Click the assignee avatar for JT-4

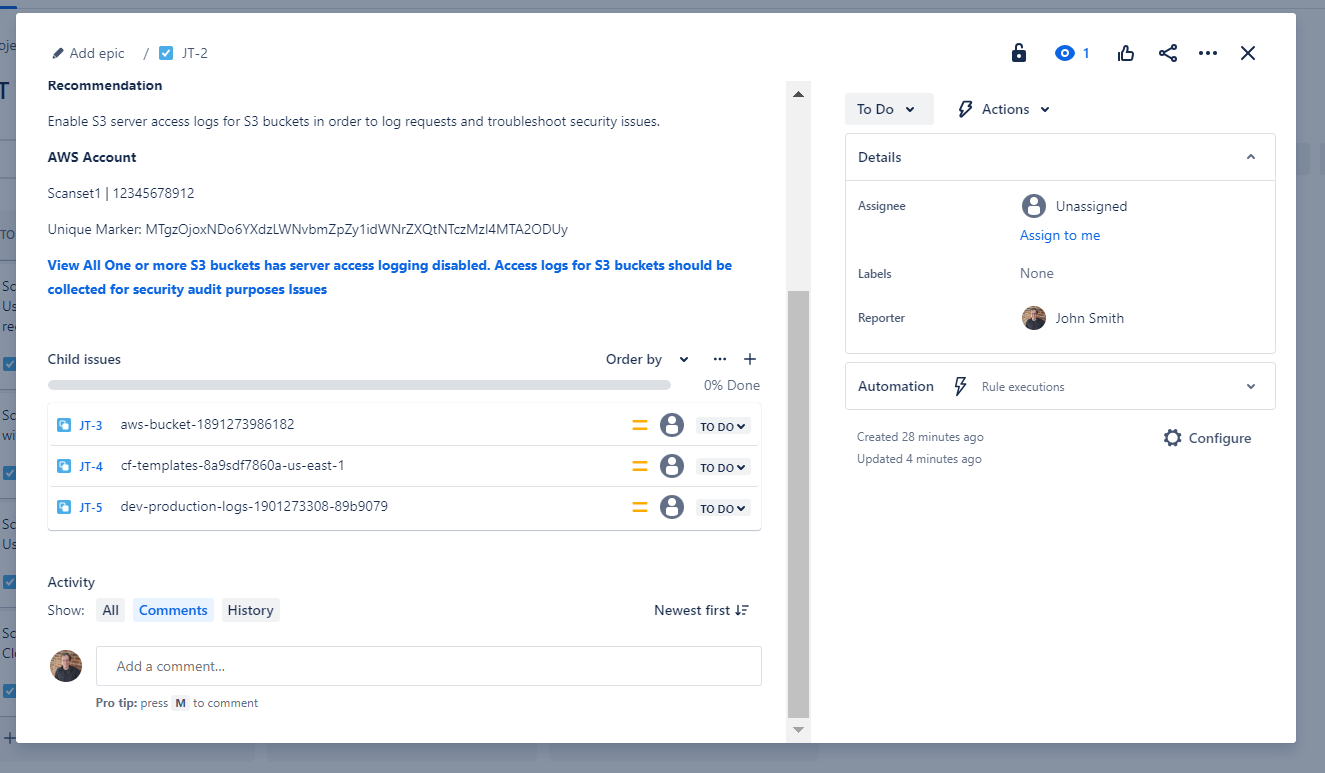point(672,466)
